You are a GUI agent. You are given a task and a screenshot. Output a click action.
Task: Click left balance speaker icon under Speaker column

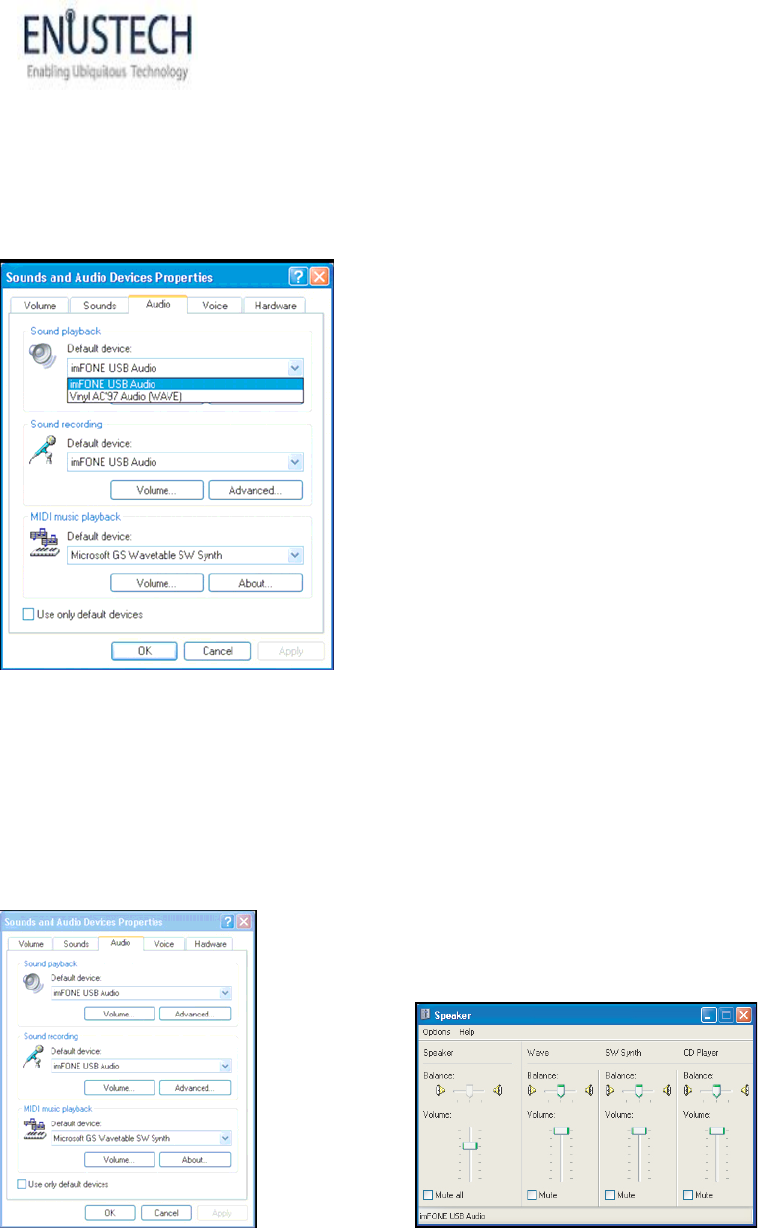[x=440, y=1090]
